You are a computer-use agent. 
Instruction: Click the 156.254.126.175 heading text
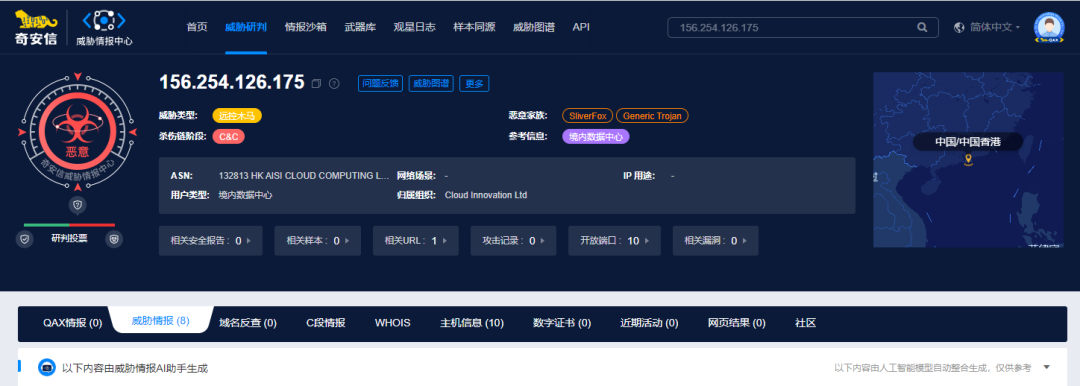(232, 82)
